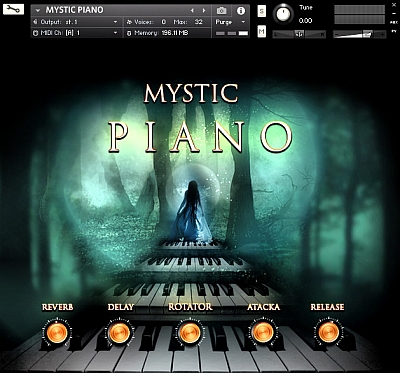This screenshot has height=373, width=400.
Task: Click the DELAY knob
Action: [119, 333]
